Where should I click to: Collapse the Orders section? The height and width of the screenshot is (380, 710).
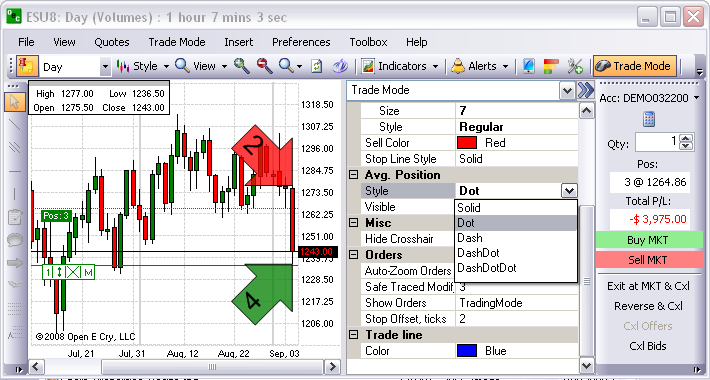(354, 255)
